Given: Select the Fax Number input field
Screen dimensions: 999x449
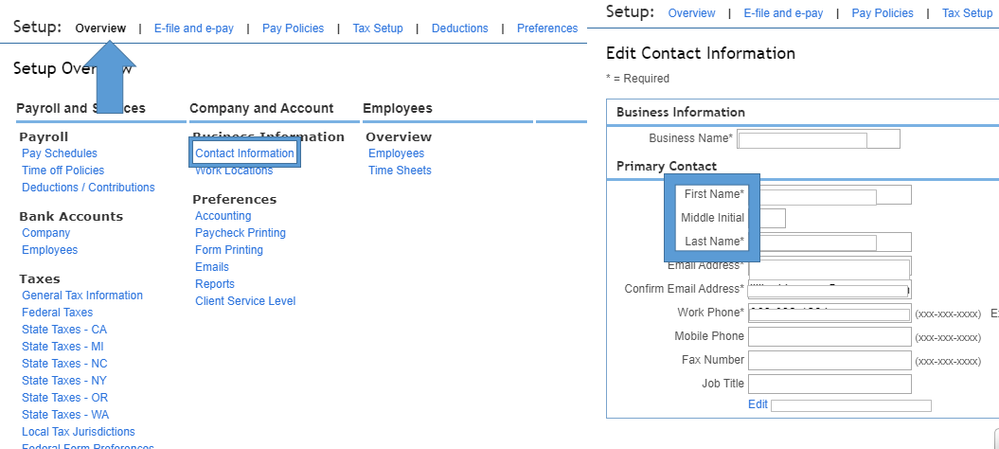Looking at the screenshot, I should point(829,360).
